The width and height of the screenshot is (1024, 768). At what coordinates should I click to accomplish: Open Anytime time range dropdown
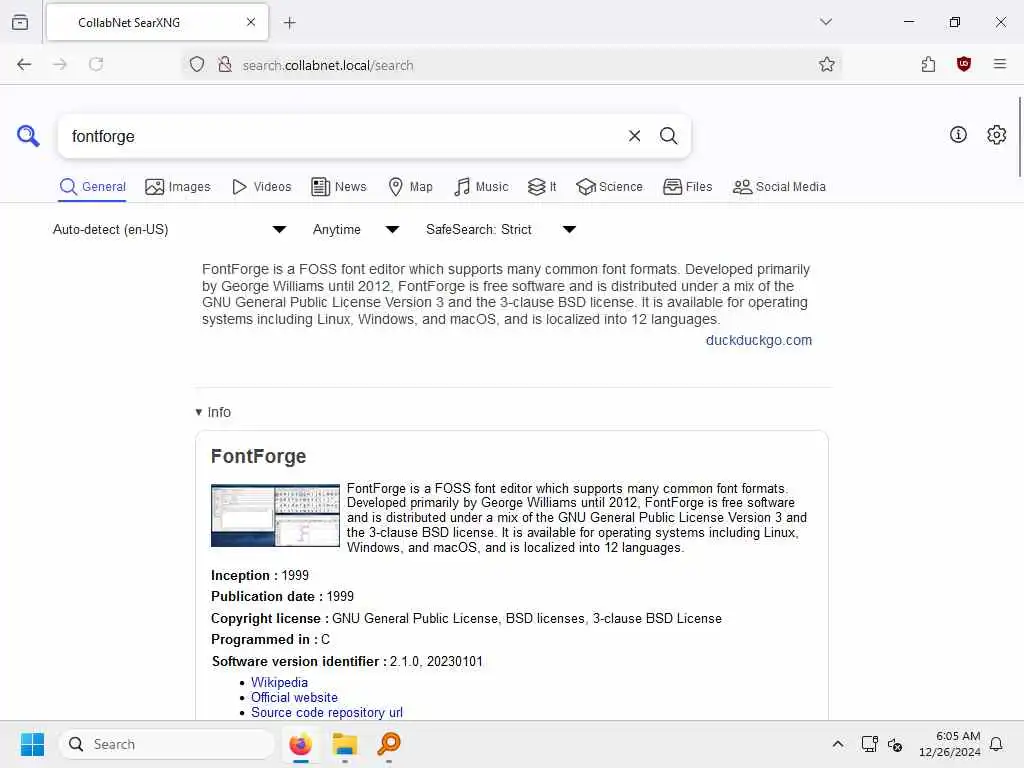click(356, 229)
